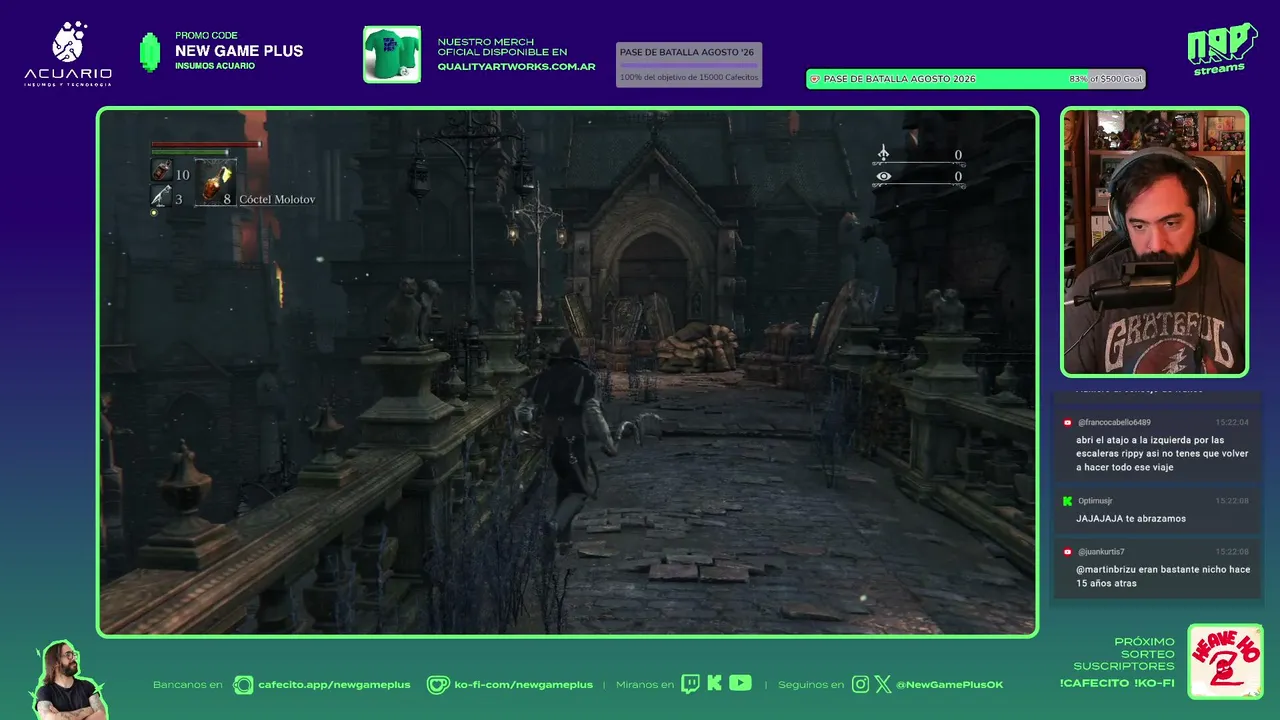Click the message mentioning @martinbrizu
This screenshot has width=1280, height=720.
1163,576
